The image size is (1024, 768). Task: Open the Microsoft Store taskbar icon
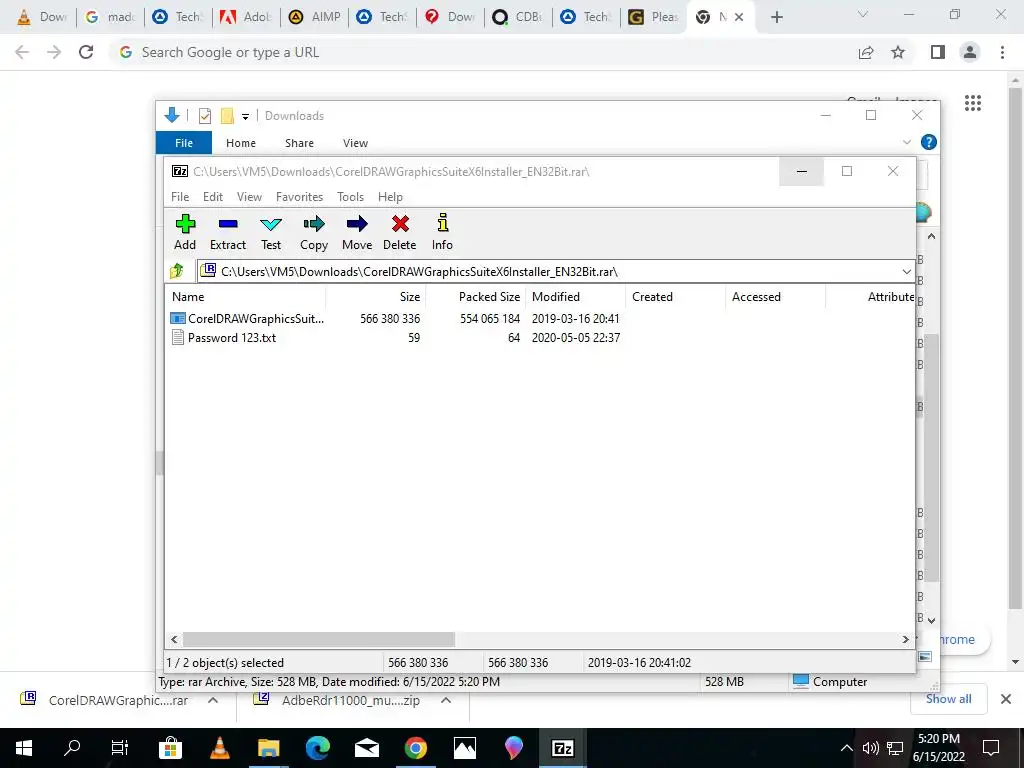pyautogui.click(x=170, y=748)
